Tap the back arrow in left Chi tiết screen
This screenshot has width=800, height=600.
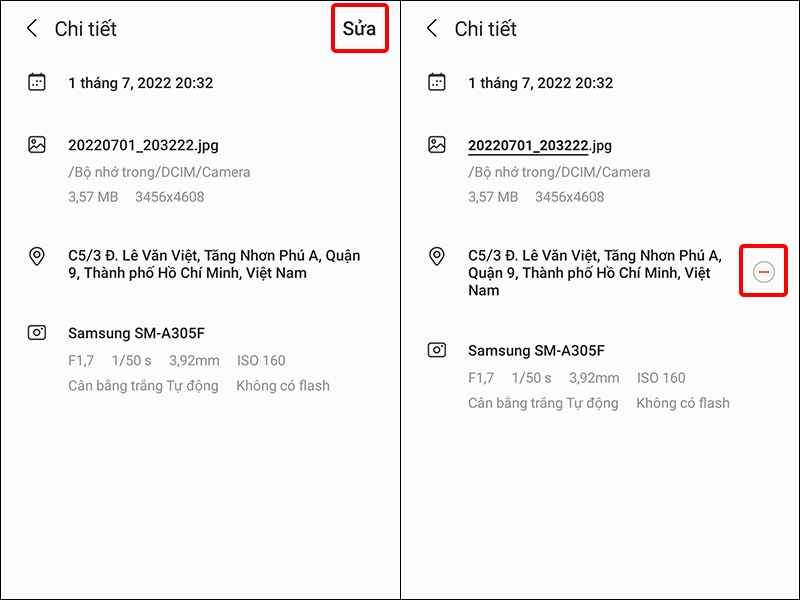[x=32, y=29]
